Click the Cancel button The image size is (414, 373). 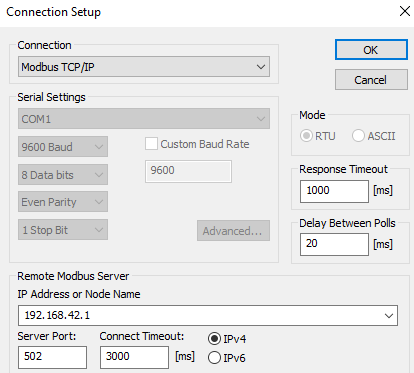[x=371, y=80]
